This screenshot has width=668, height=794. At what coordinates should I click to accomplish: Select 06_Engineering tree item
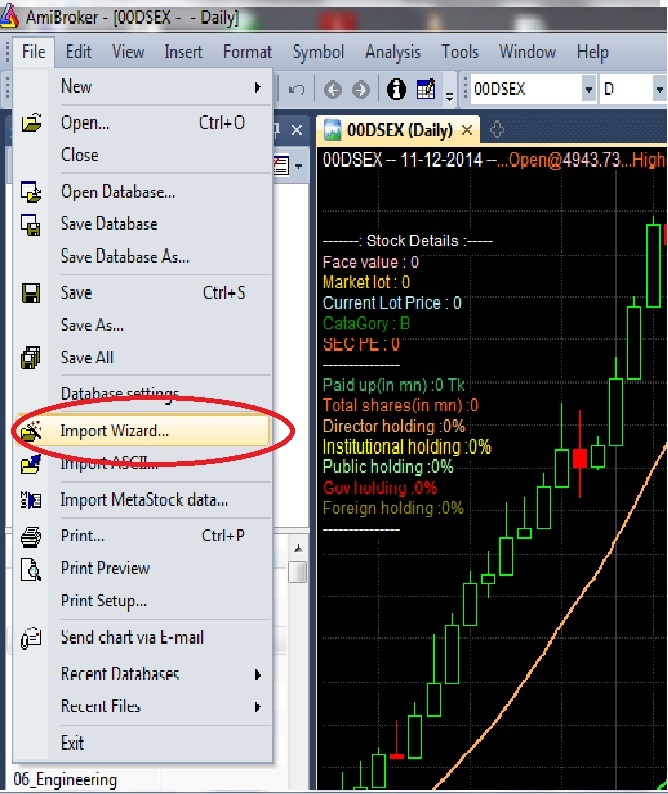coord(65,779)
